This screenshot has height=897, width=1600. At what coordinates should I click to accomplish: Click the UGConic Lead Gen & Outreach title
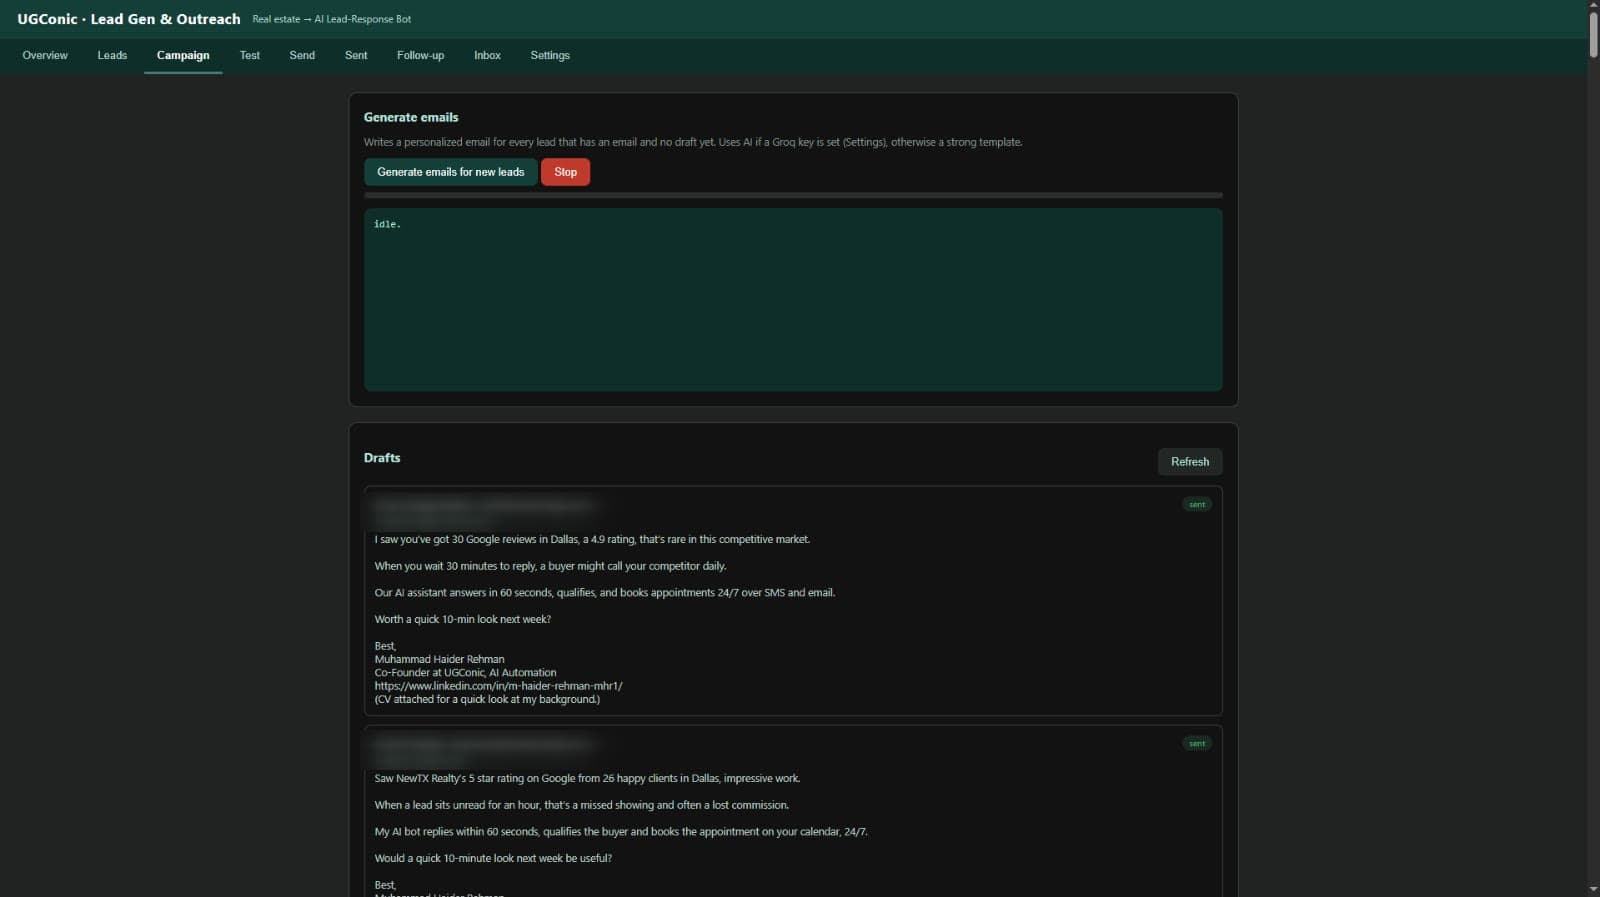(129, 19)
